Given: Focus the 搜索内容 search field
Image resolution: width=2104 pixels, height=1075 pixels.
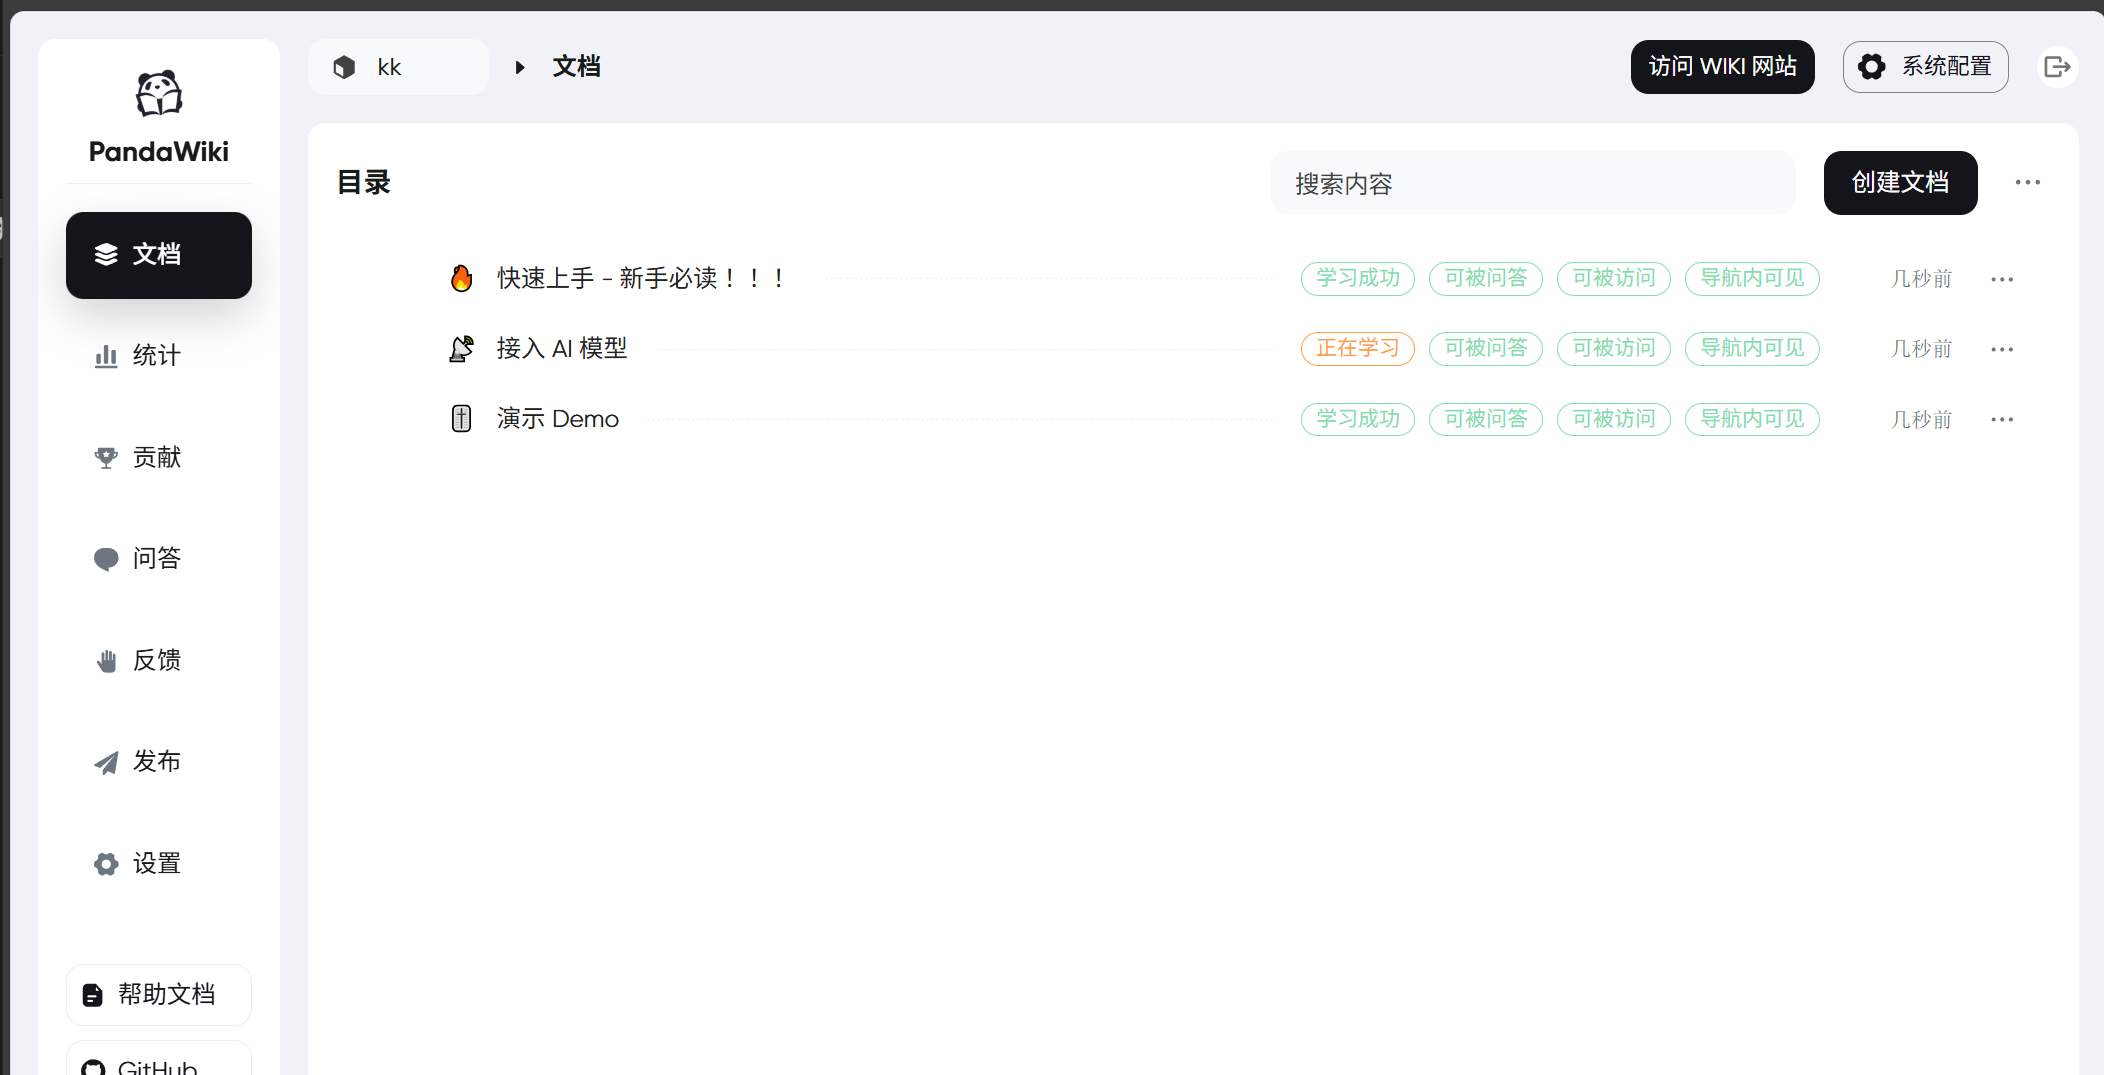Looking at the screenshot, I should coord(1533,183).
